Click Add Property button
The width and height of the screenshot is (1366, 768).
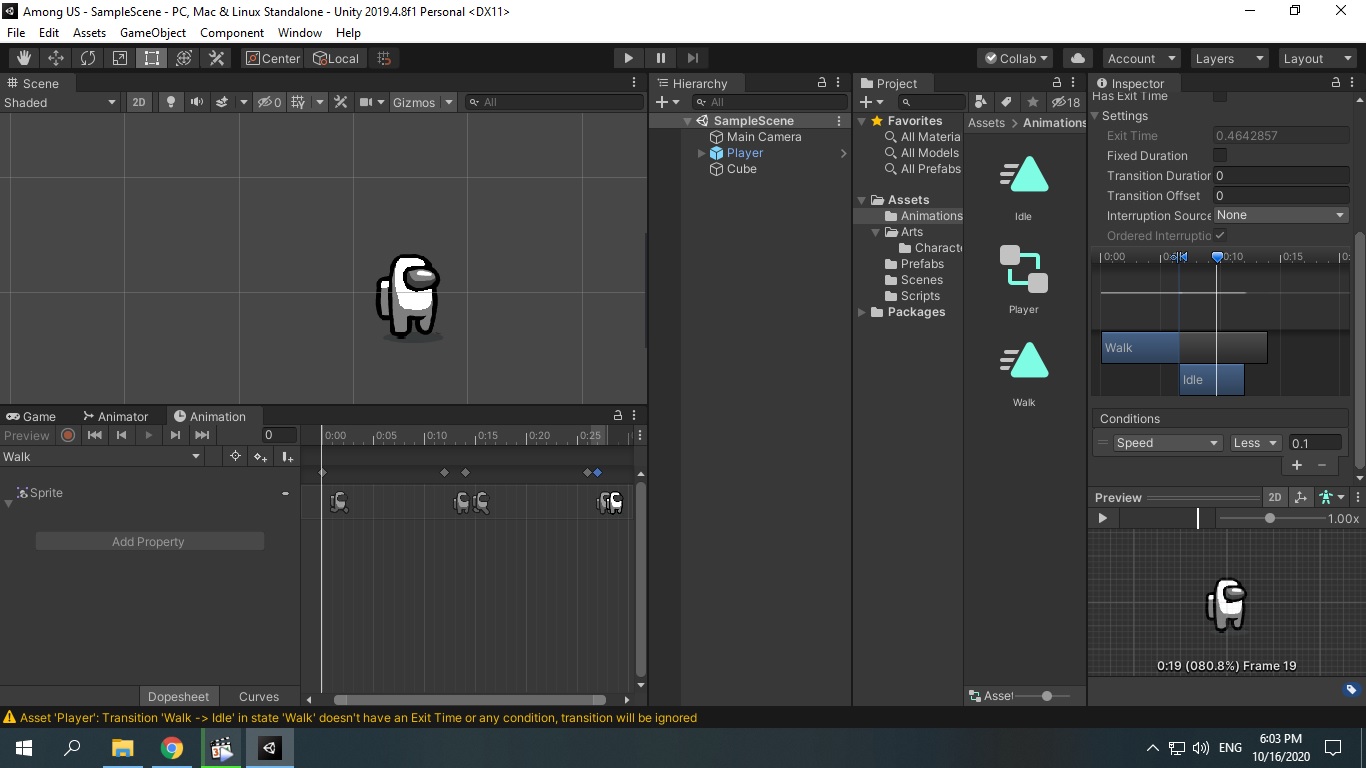click(x=149, y=541)
